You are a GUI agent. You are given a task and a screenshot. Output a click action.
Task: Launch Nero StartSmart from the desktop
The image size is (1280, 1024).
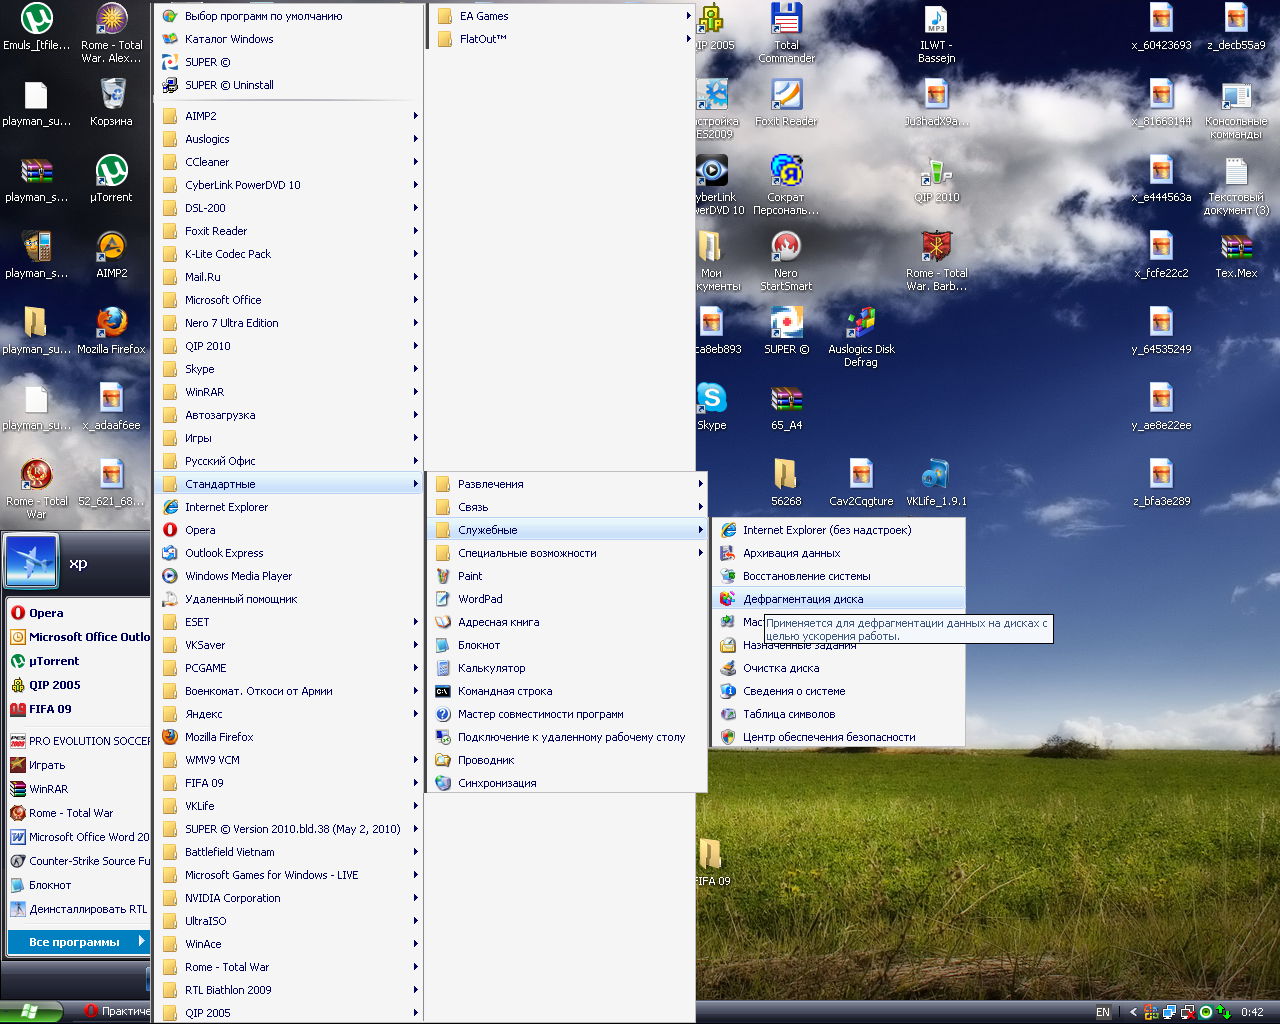click(786, 261)
